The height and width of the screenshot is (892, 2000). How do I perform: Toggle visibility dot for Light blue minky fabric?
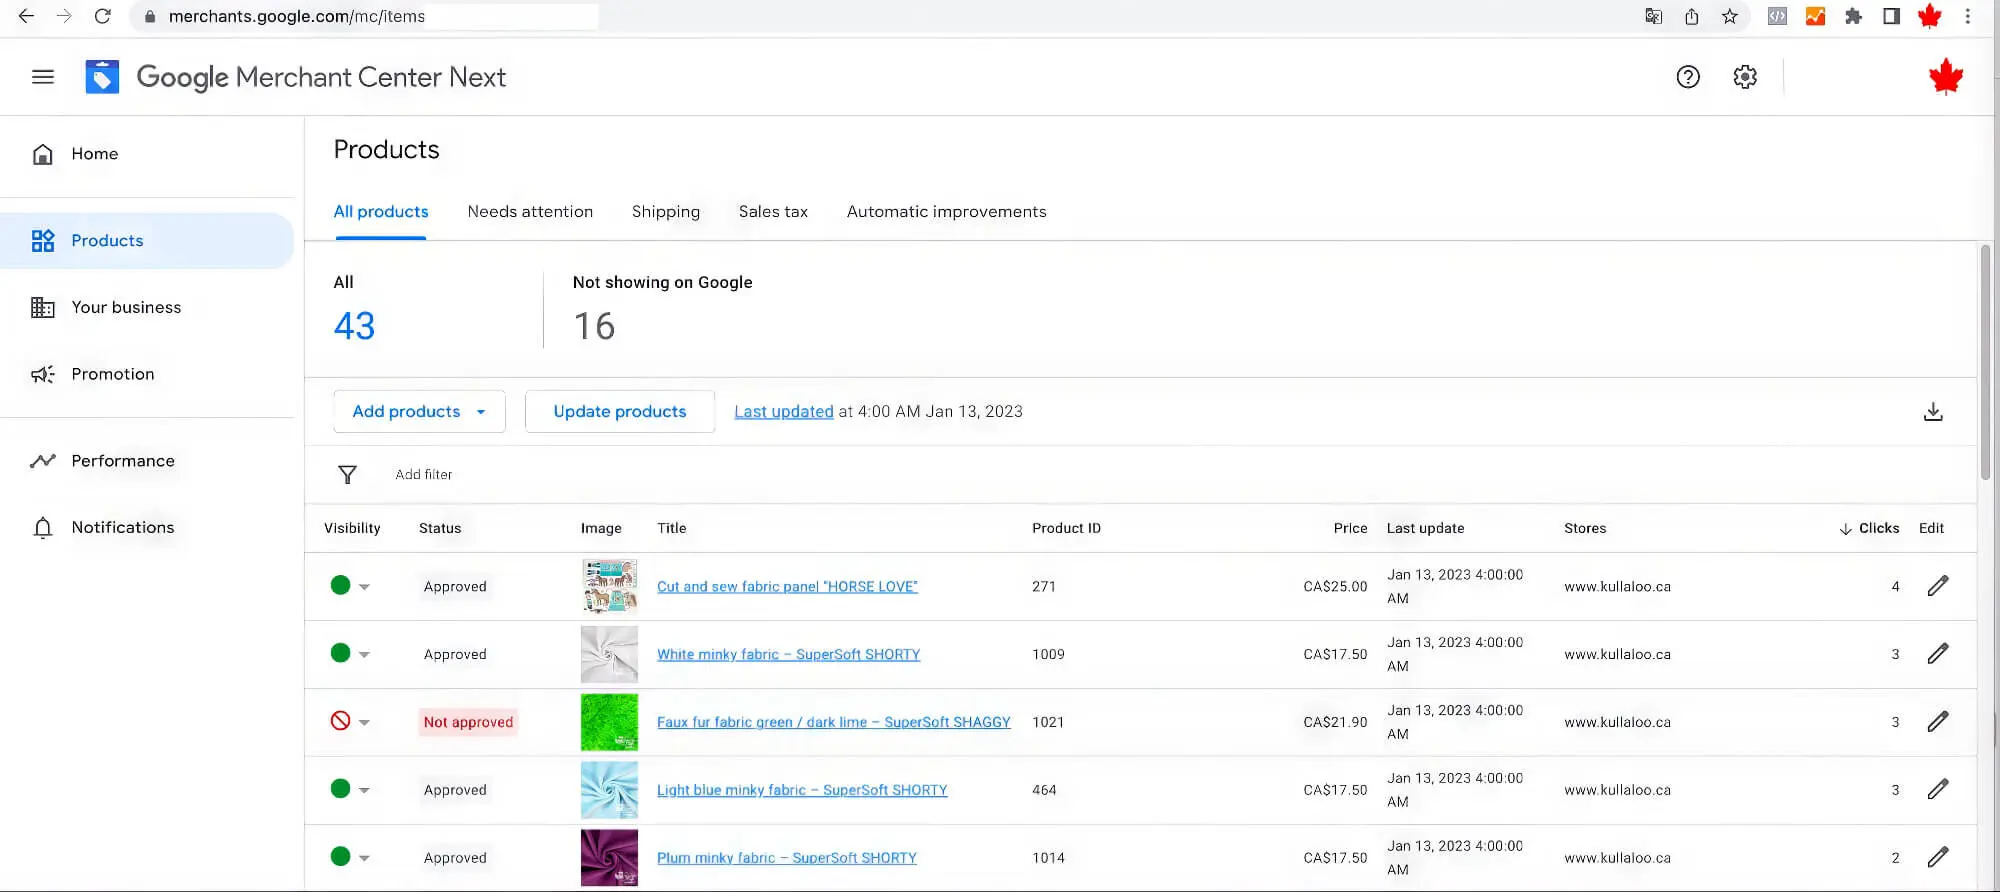click(340, 789)
